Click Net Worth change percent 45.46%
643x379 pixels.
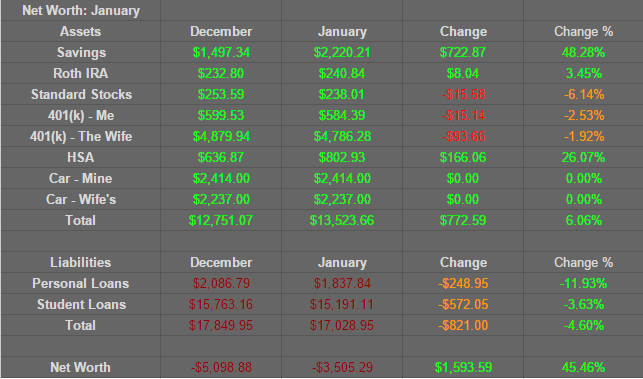point(584,367)
